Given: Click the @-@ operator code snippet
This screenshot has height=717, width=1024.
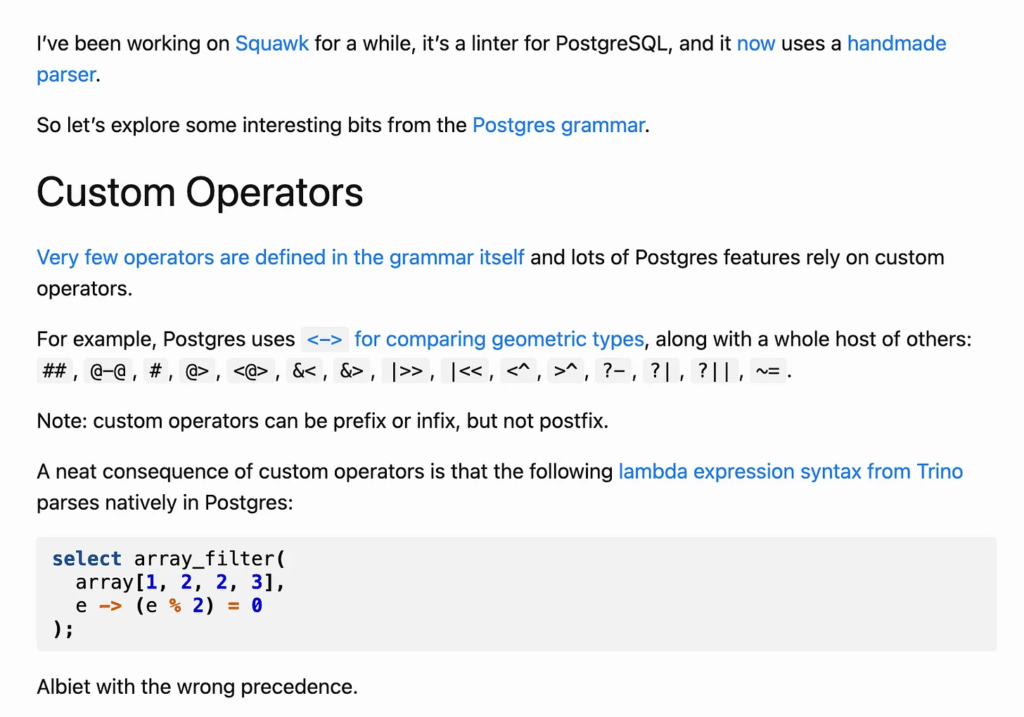Looking at the screenshot, I should 108,371.
